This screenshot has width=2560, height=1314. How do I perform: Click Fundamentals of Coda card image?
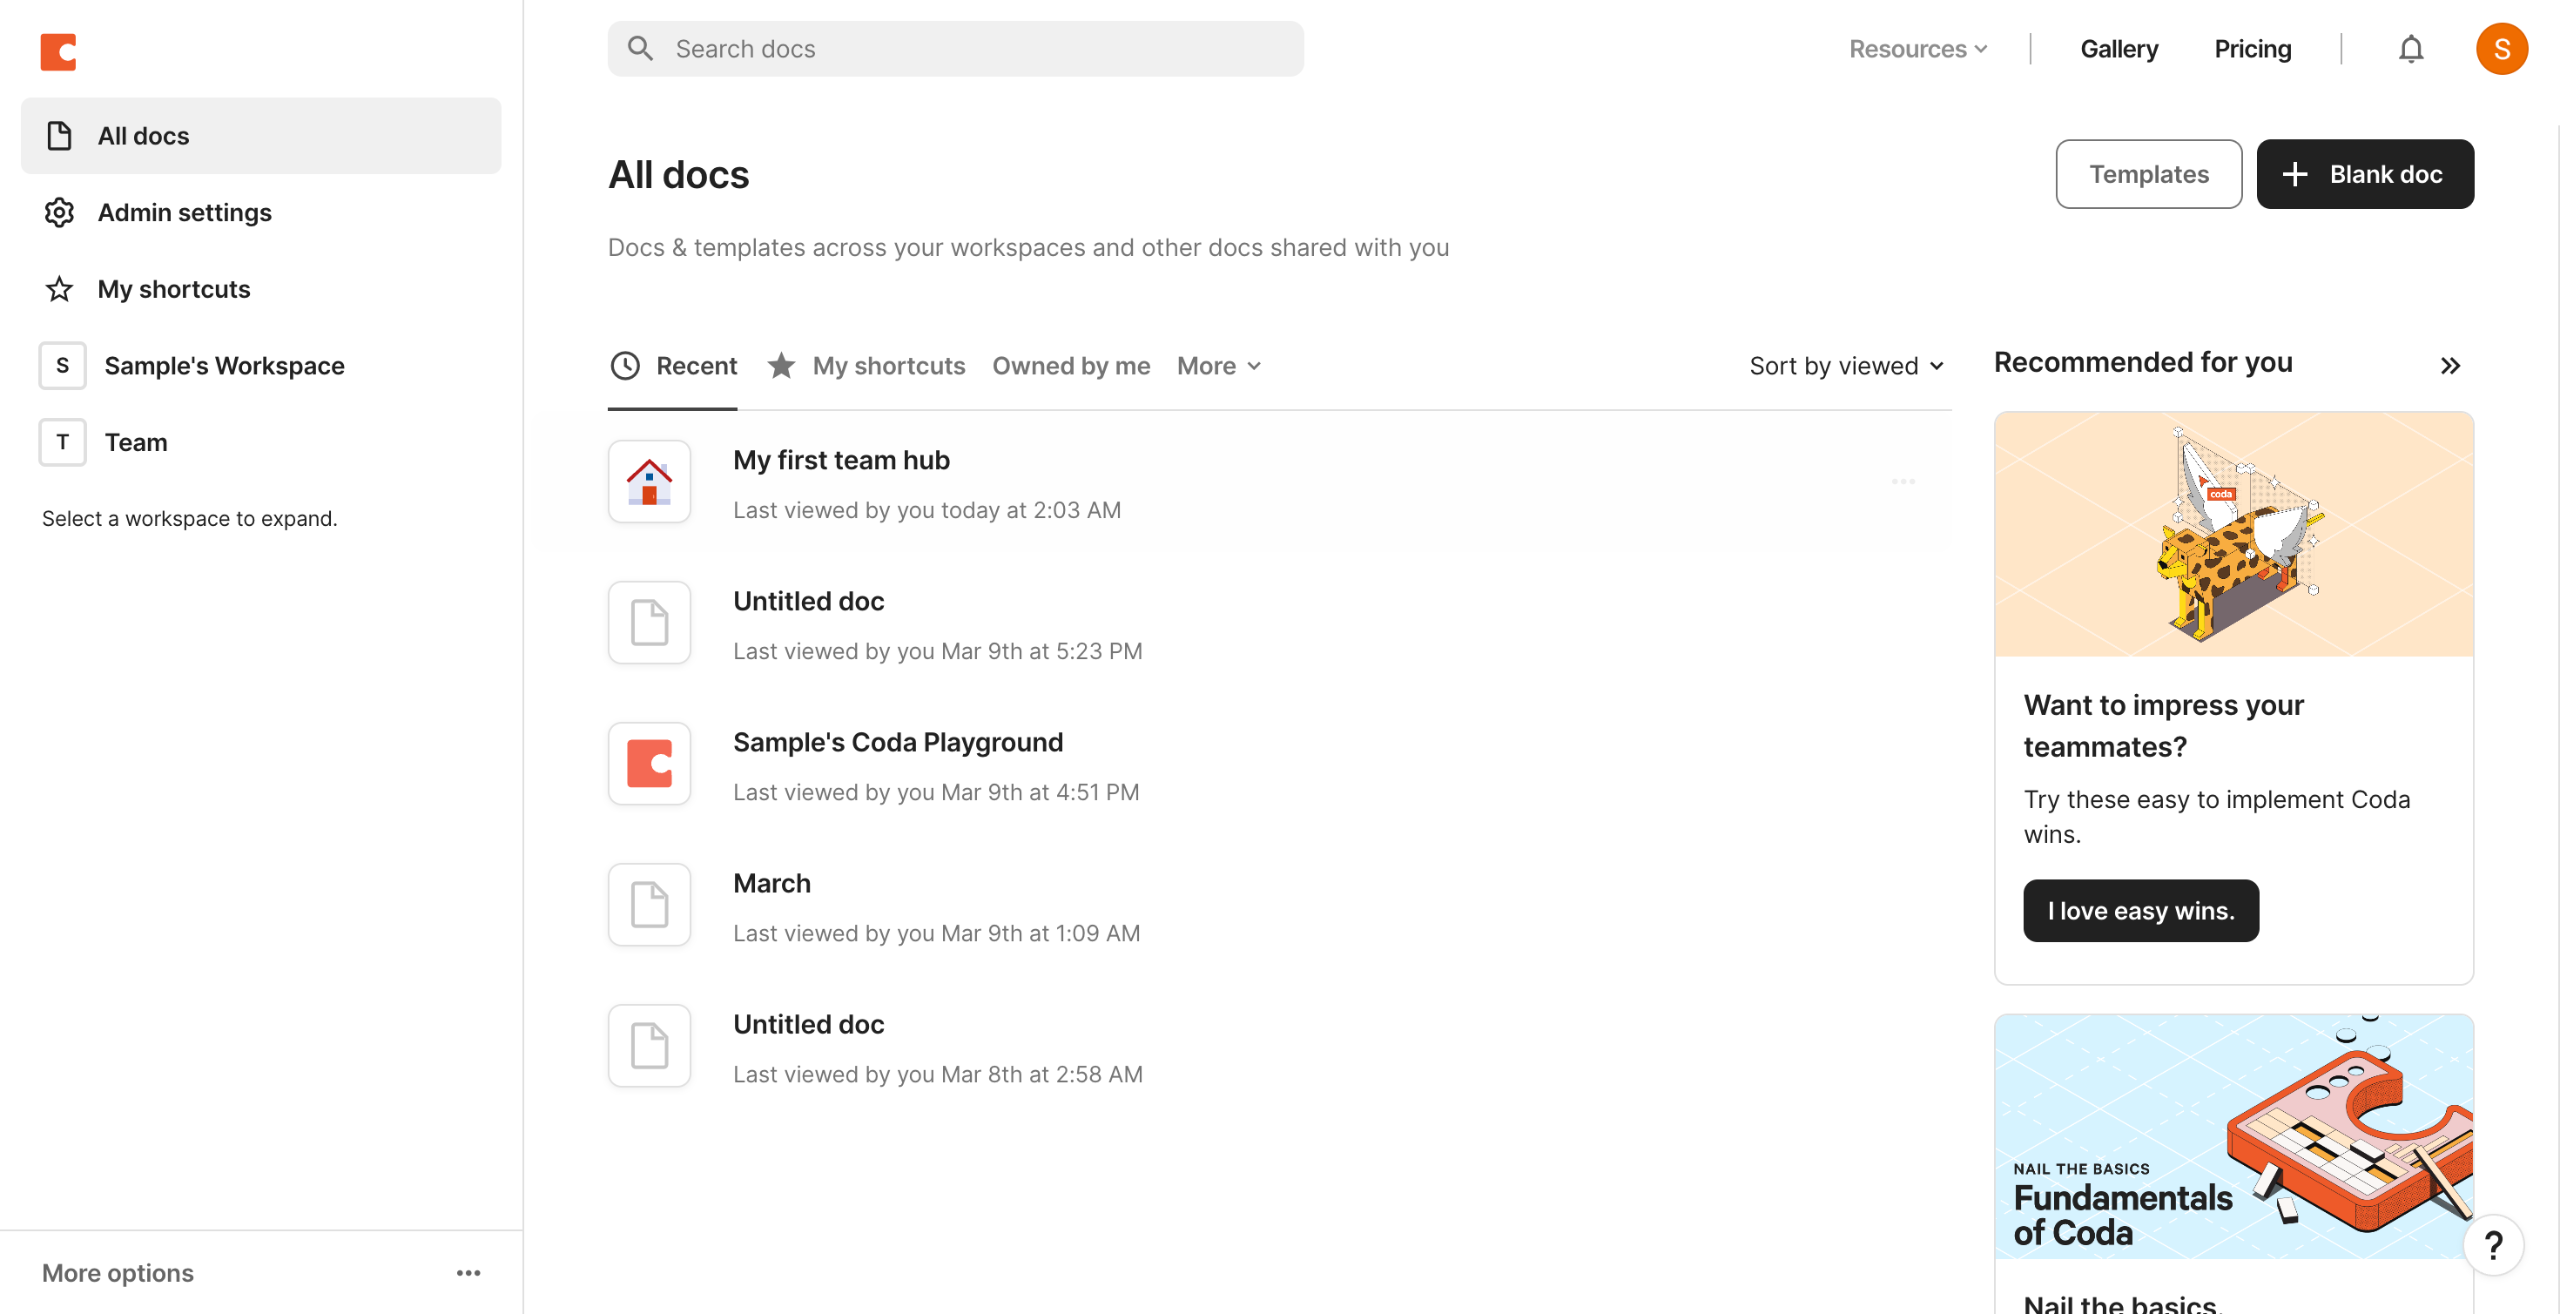pyautogui.click(x=2233, y=1136)
